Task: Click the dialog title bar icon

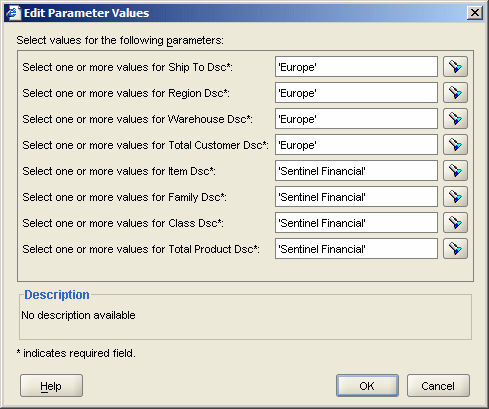Action: tap(14, 13)
